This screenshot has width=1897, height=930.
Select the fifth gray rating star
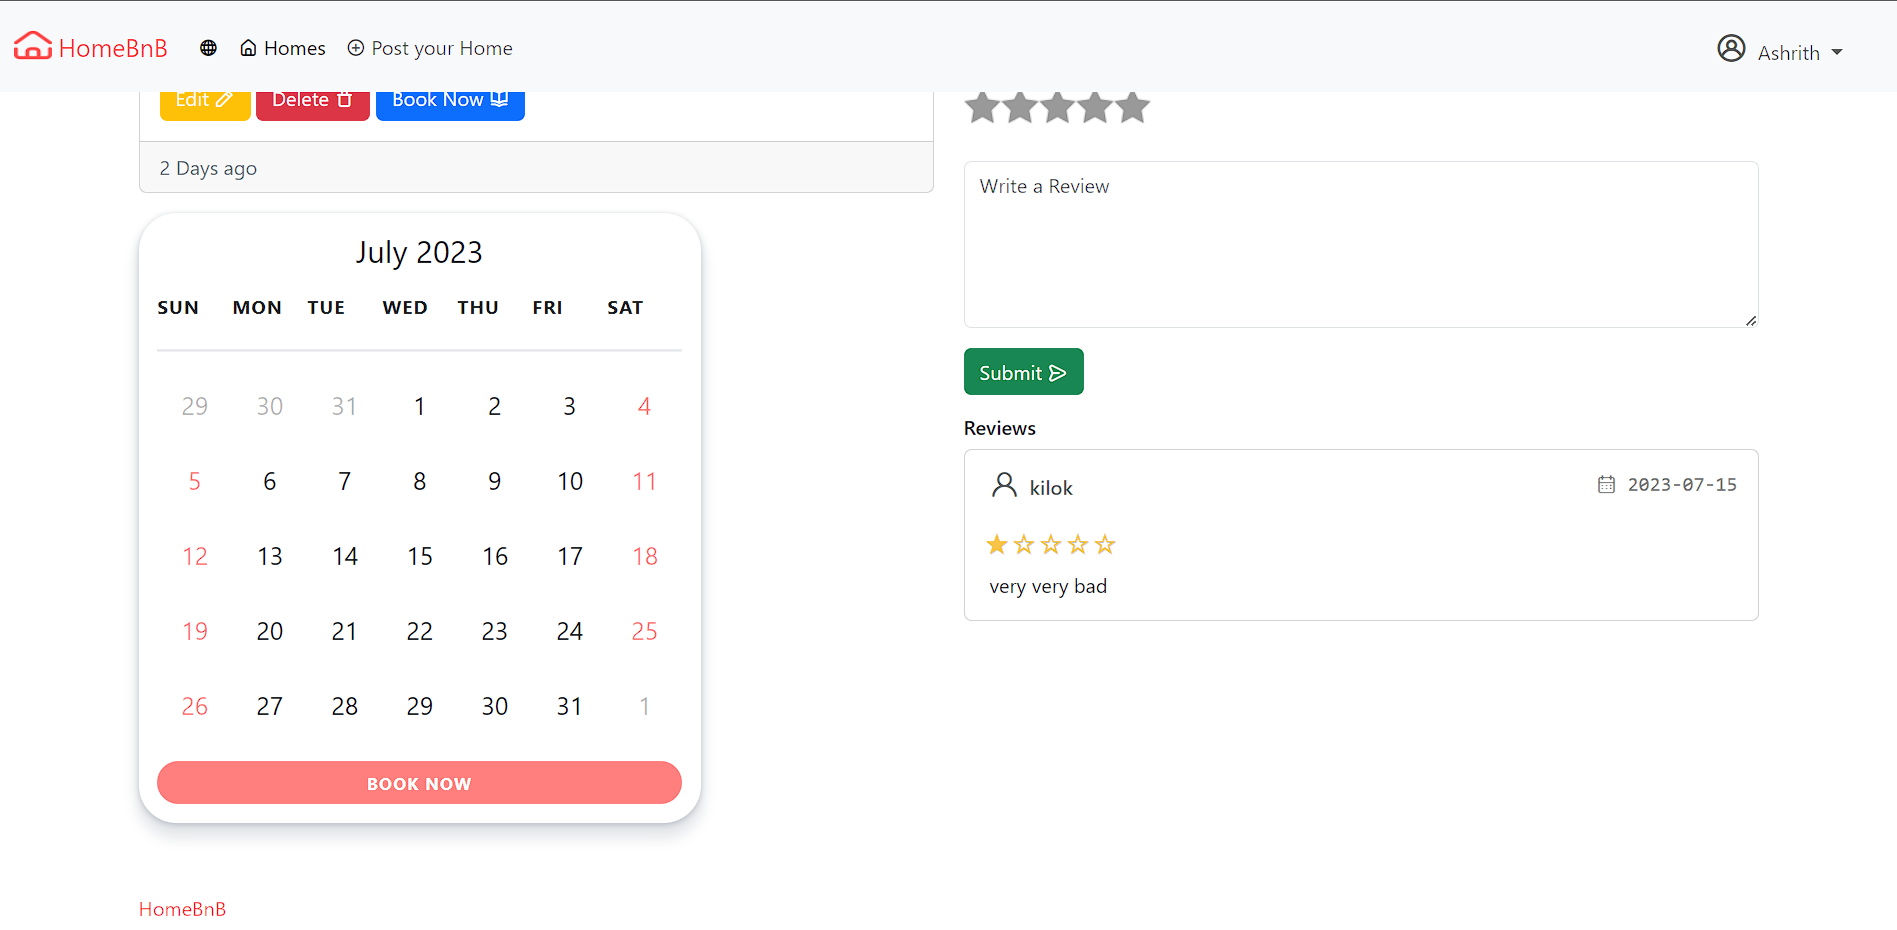pyautogui.click(x=1132, y=107)
